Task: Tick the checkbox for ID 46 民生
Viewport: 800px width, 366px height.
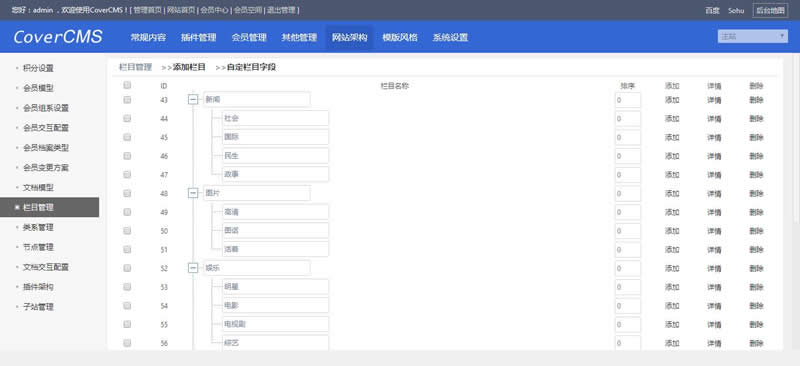Action: [x=127, y=156]
